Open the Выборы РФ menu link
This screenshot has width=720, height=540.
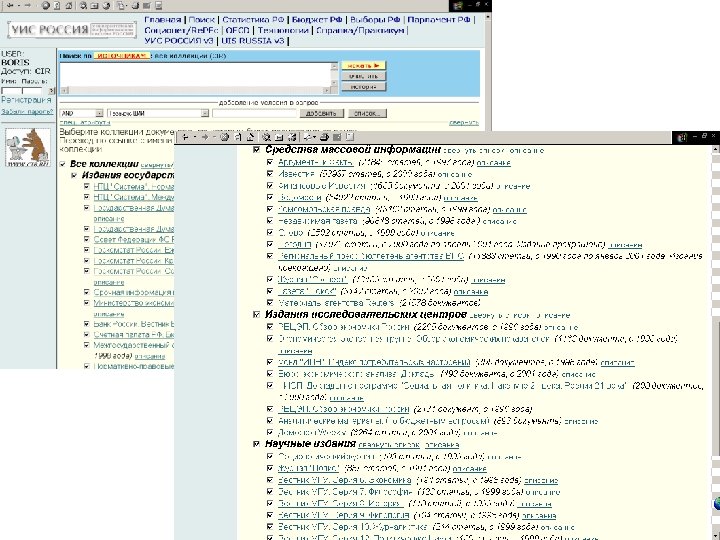tap(375, 20)
